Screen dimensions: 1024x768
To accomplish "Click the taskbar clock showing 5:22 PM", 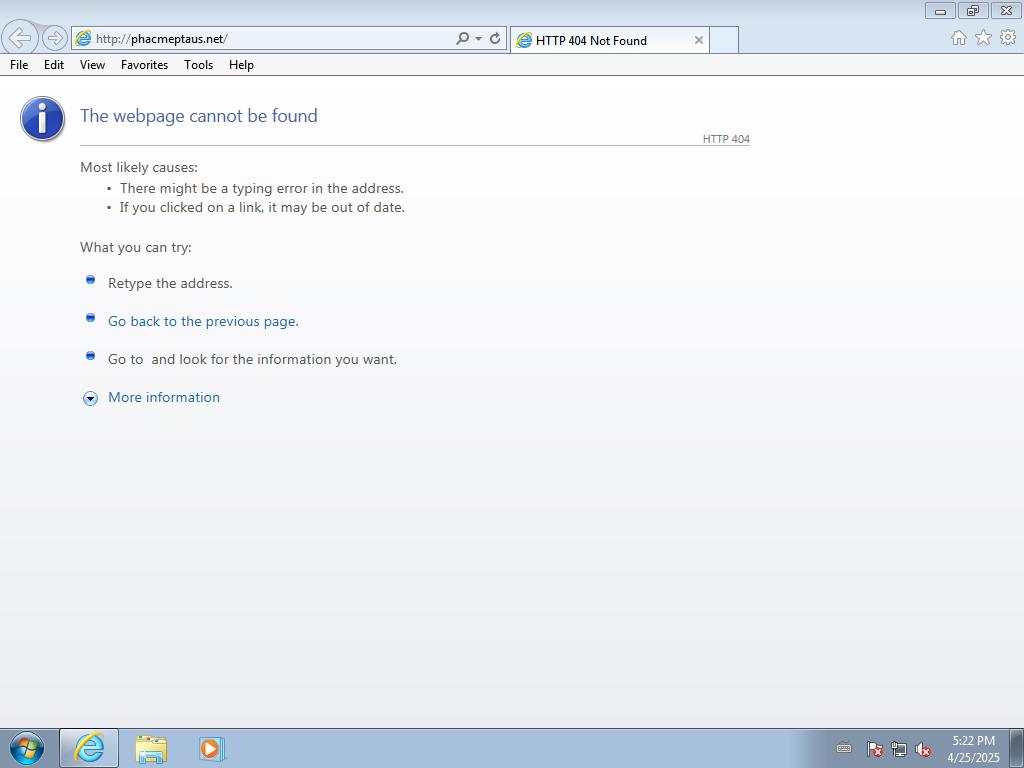I will 973,748.
